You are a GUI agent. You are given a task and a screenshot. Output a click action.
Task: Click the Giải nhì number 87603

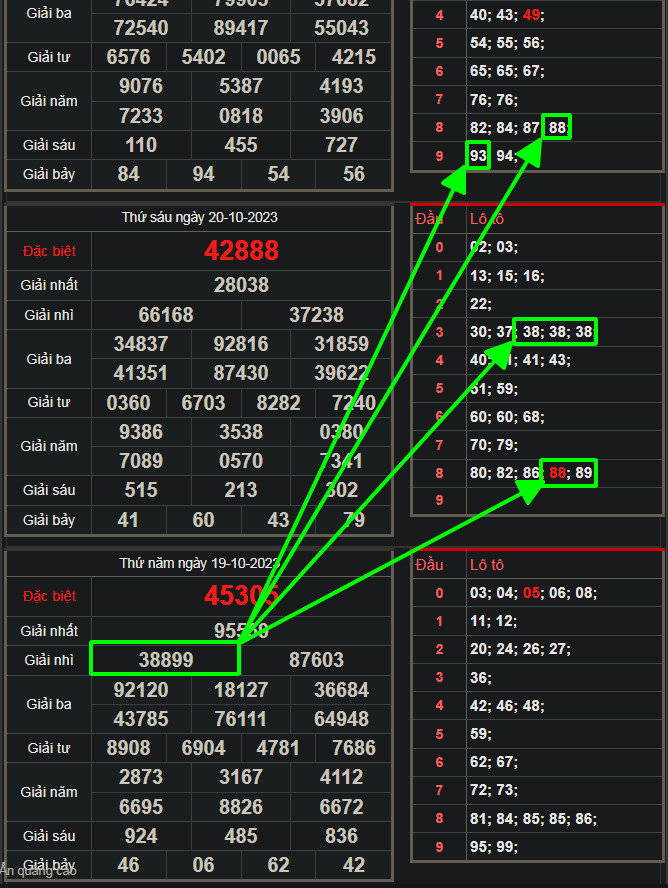[316, 660]
